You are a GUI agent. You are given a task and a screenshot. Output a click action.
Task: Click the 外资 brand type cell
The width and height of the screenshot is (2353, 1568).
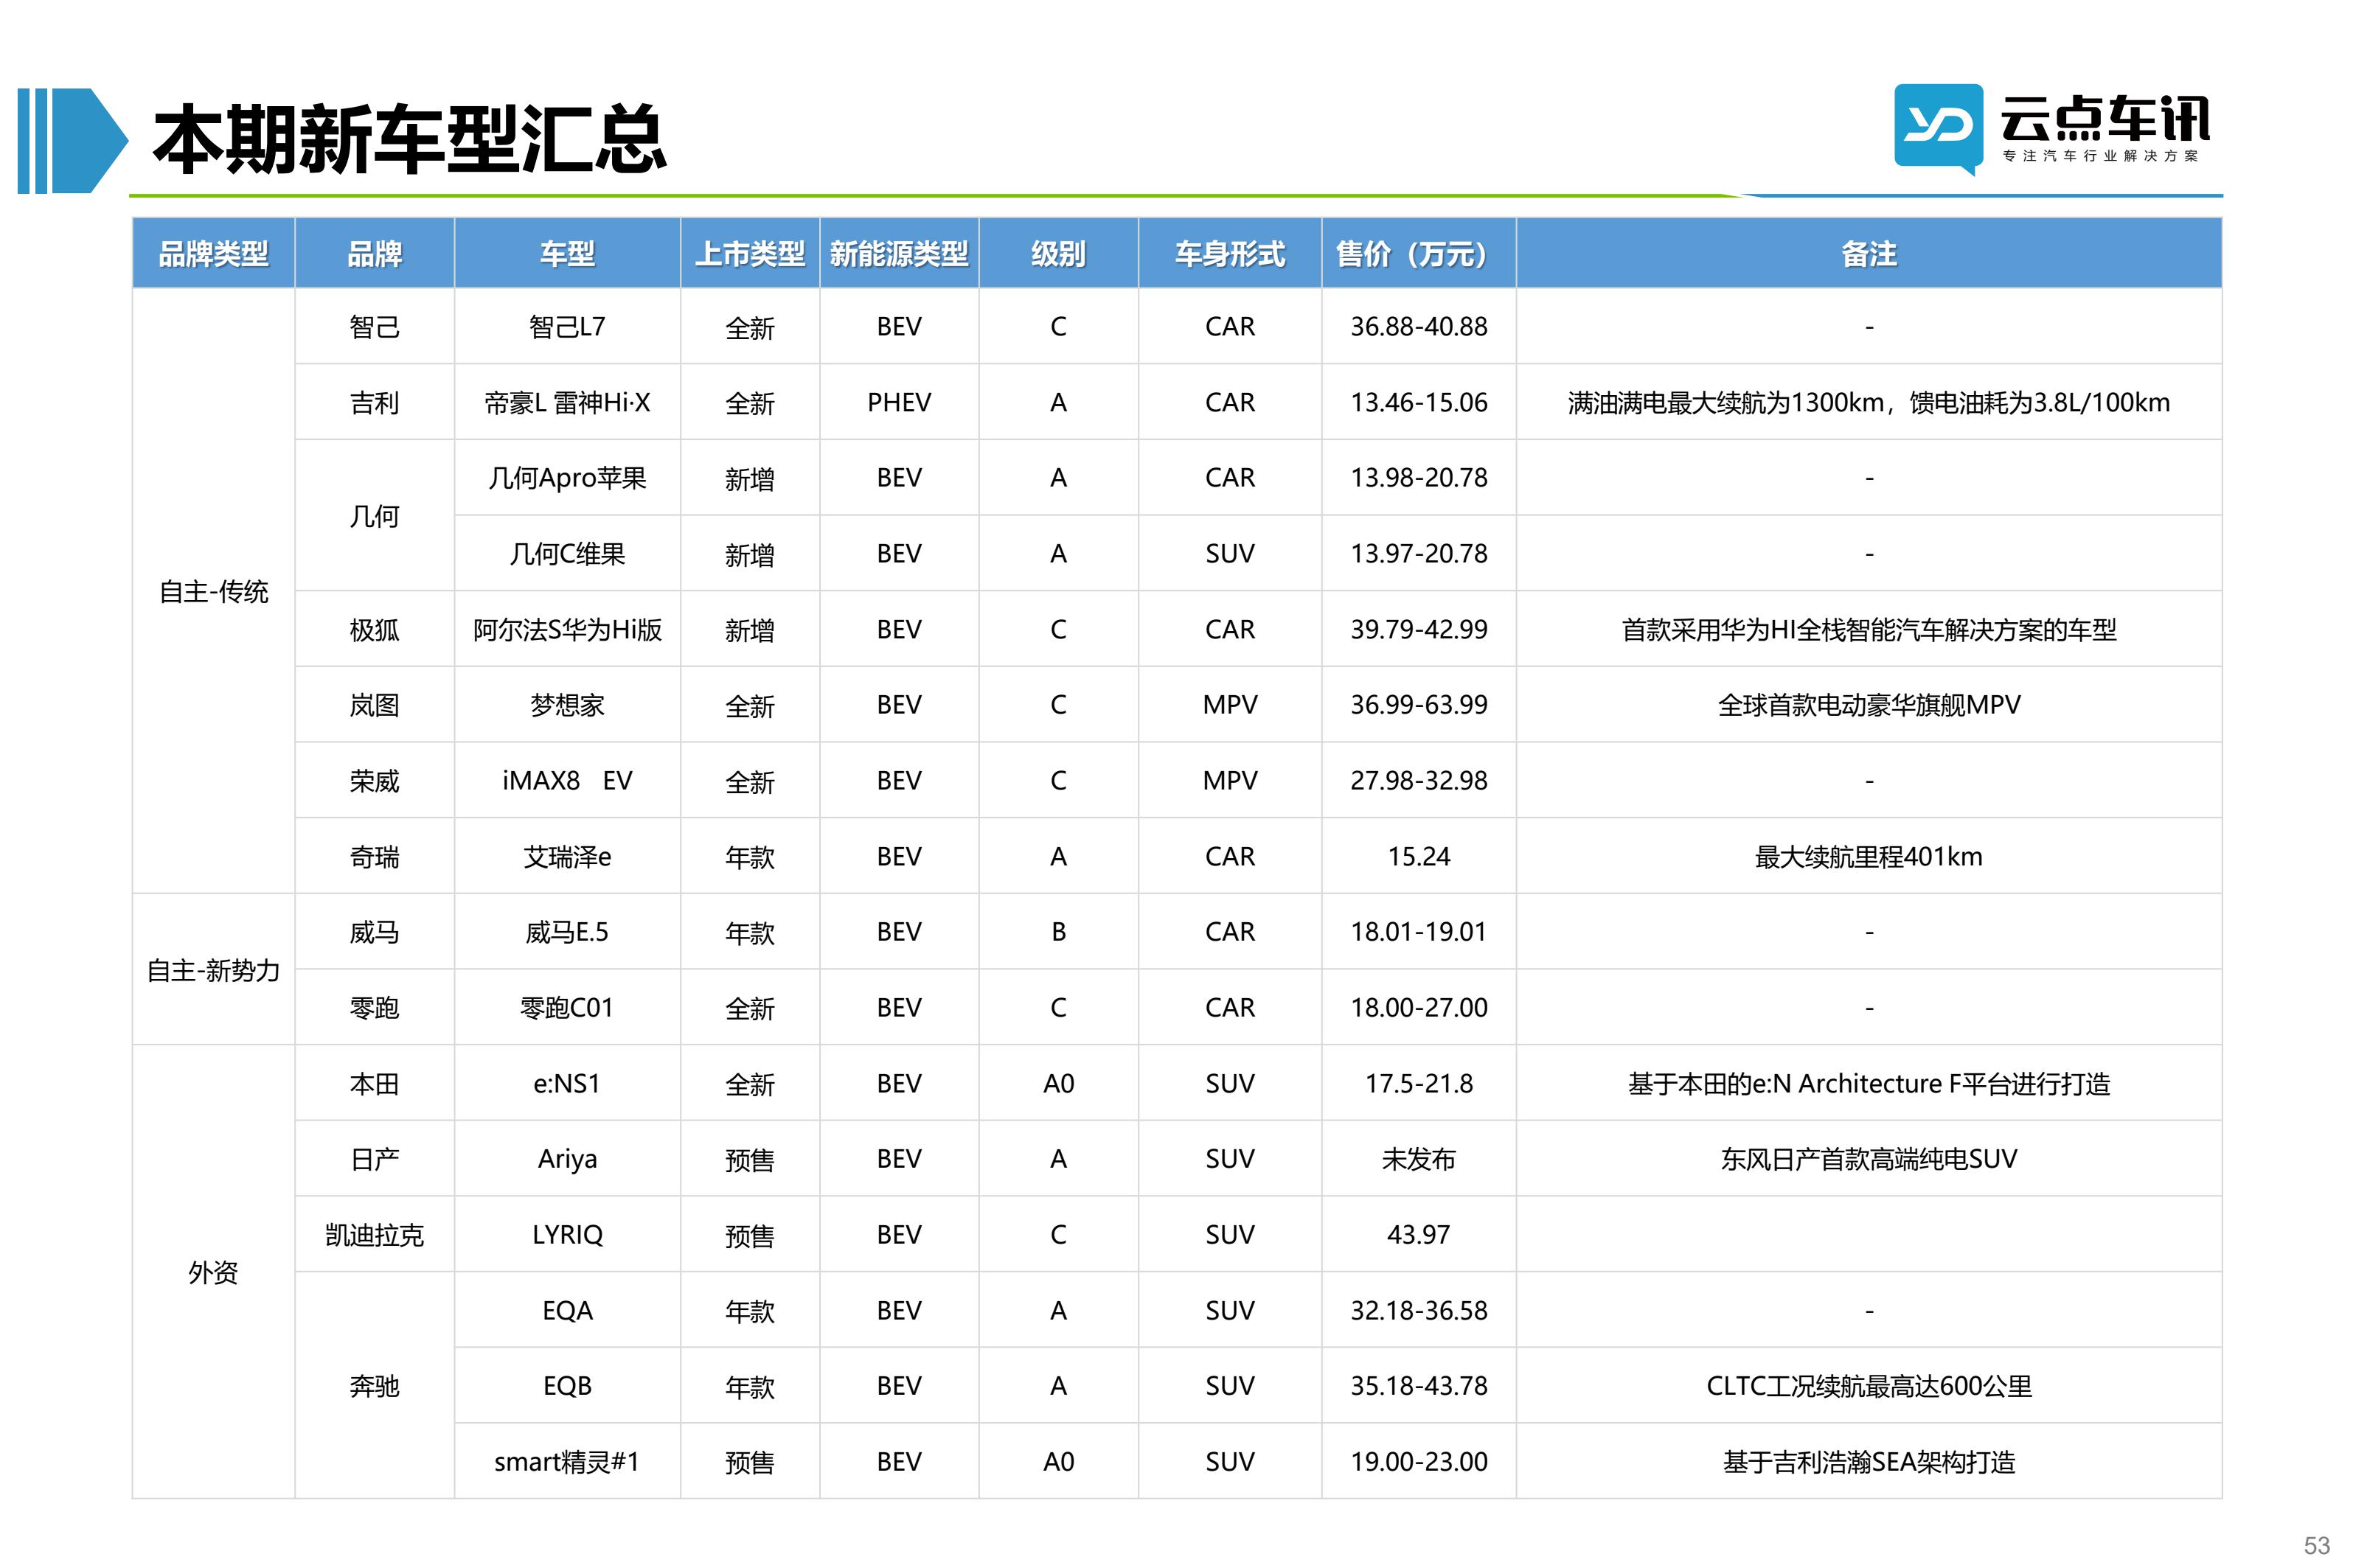pyautogui.click(x=213, y=1272)
